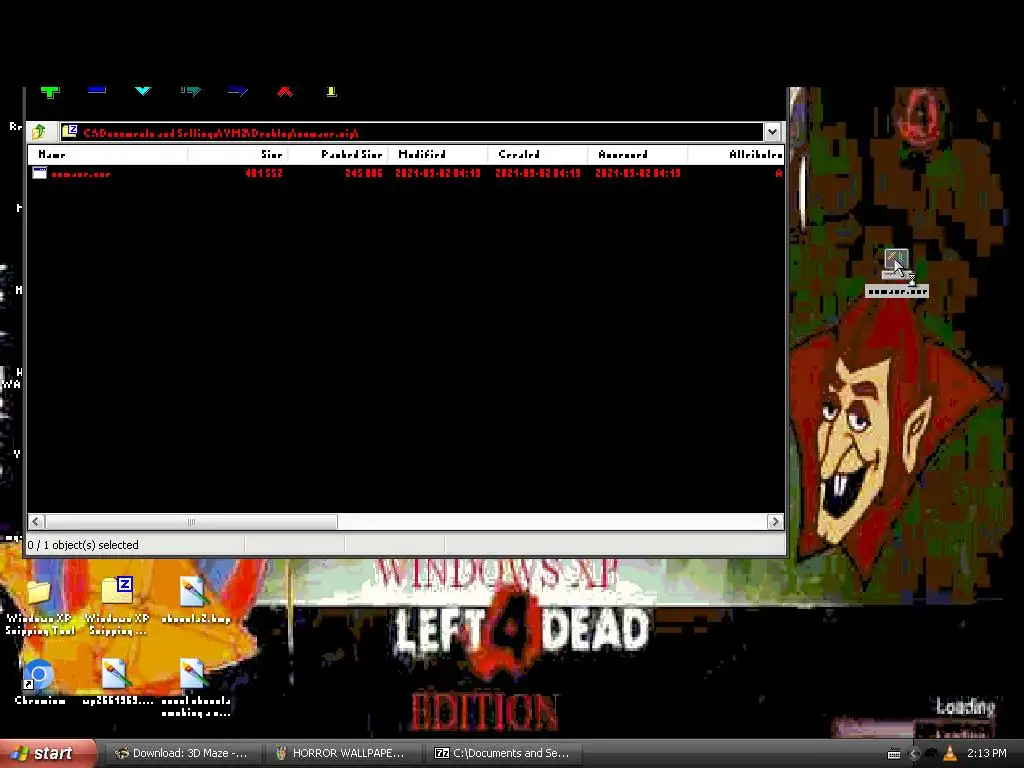Select the red exe file row's icon
The width and height of the screenshot is (1024, 768).
40,173
